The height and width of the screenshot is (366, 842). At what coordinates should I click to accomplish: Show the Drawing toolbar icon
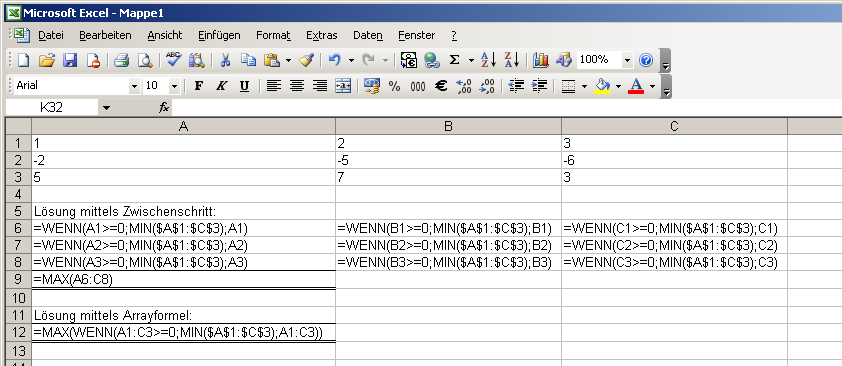(x=563, y=61)
